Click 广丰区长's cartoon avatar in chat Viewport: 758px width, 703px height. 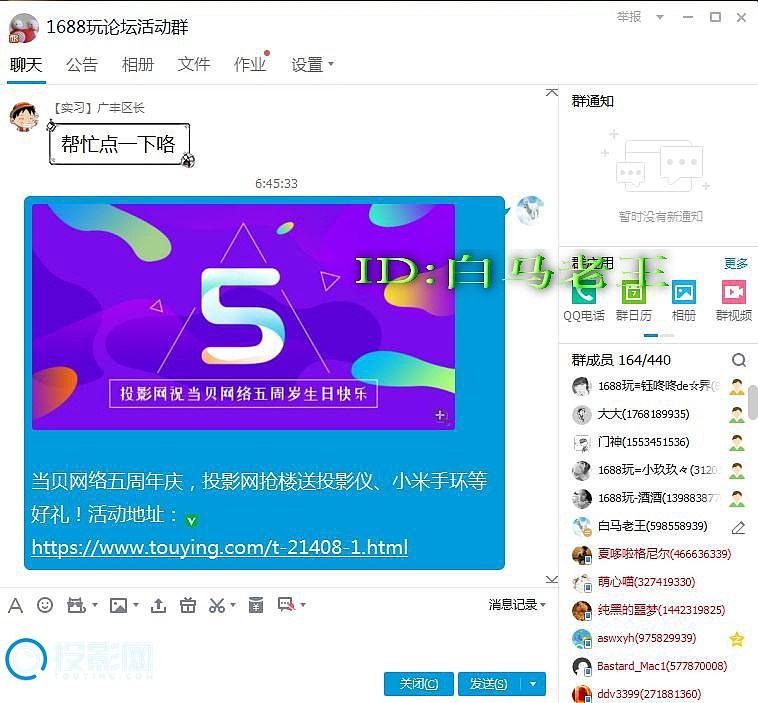click(x=23, y=117)
